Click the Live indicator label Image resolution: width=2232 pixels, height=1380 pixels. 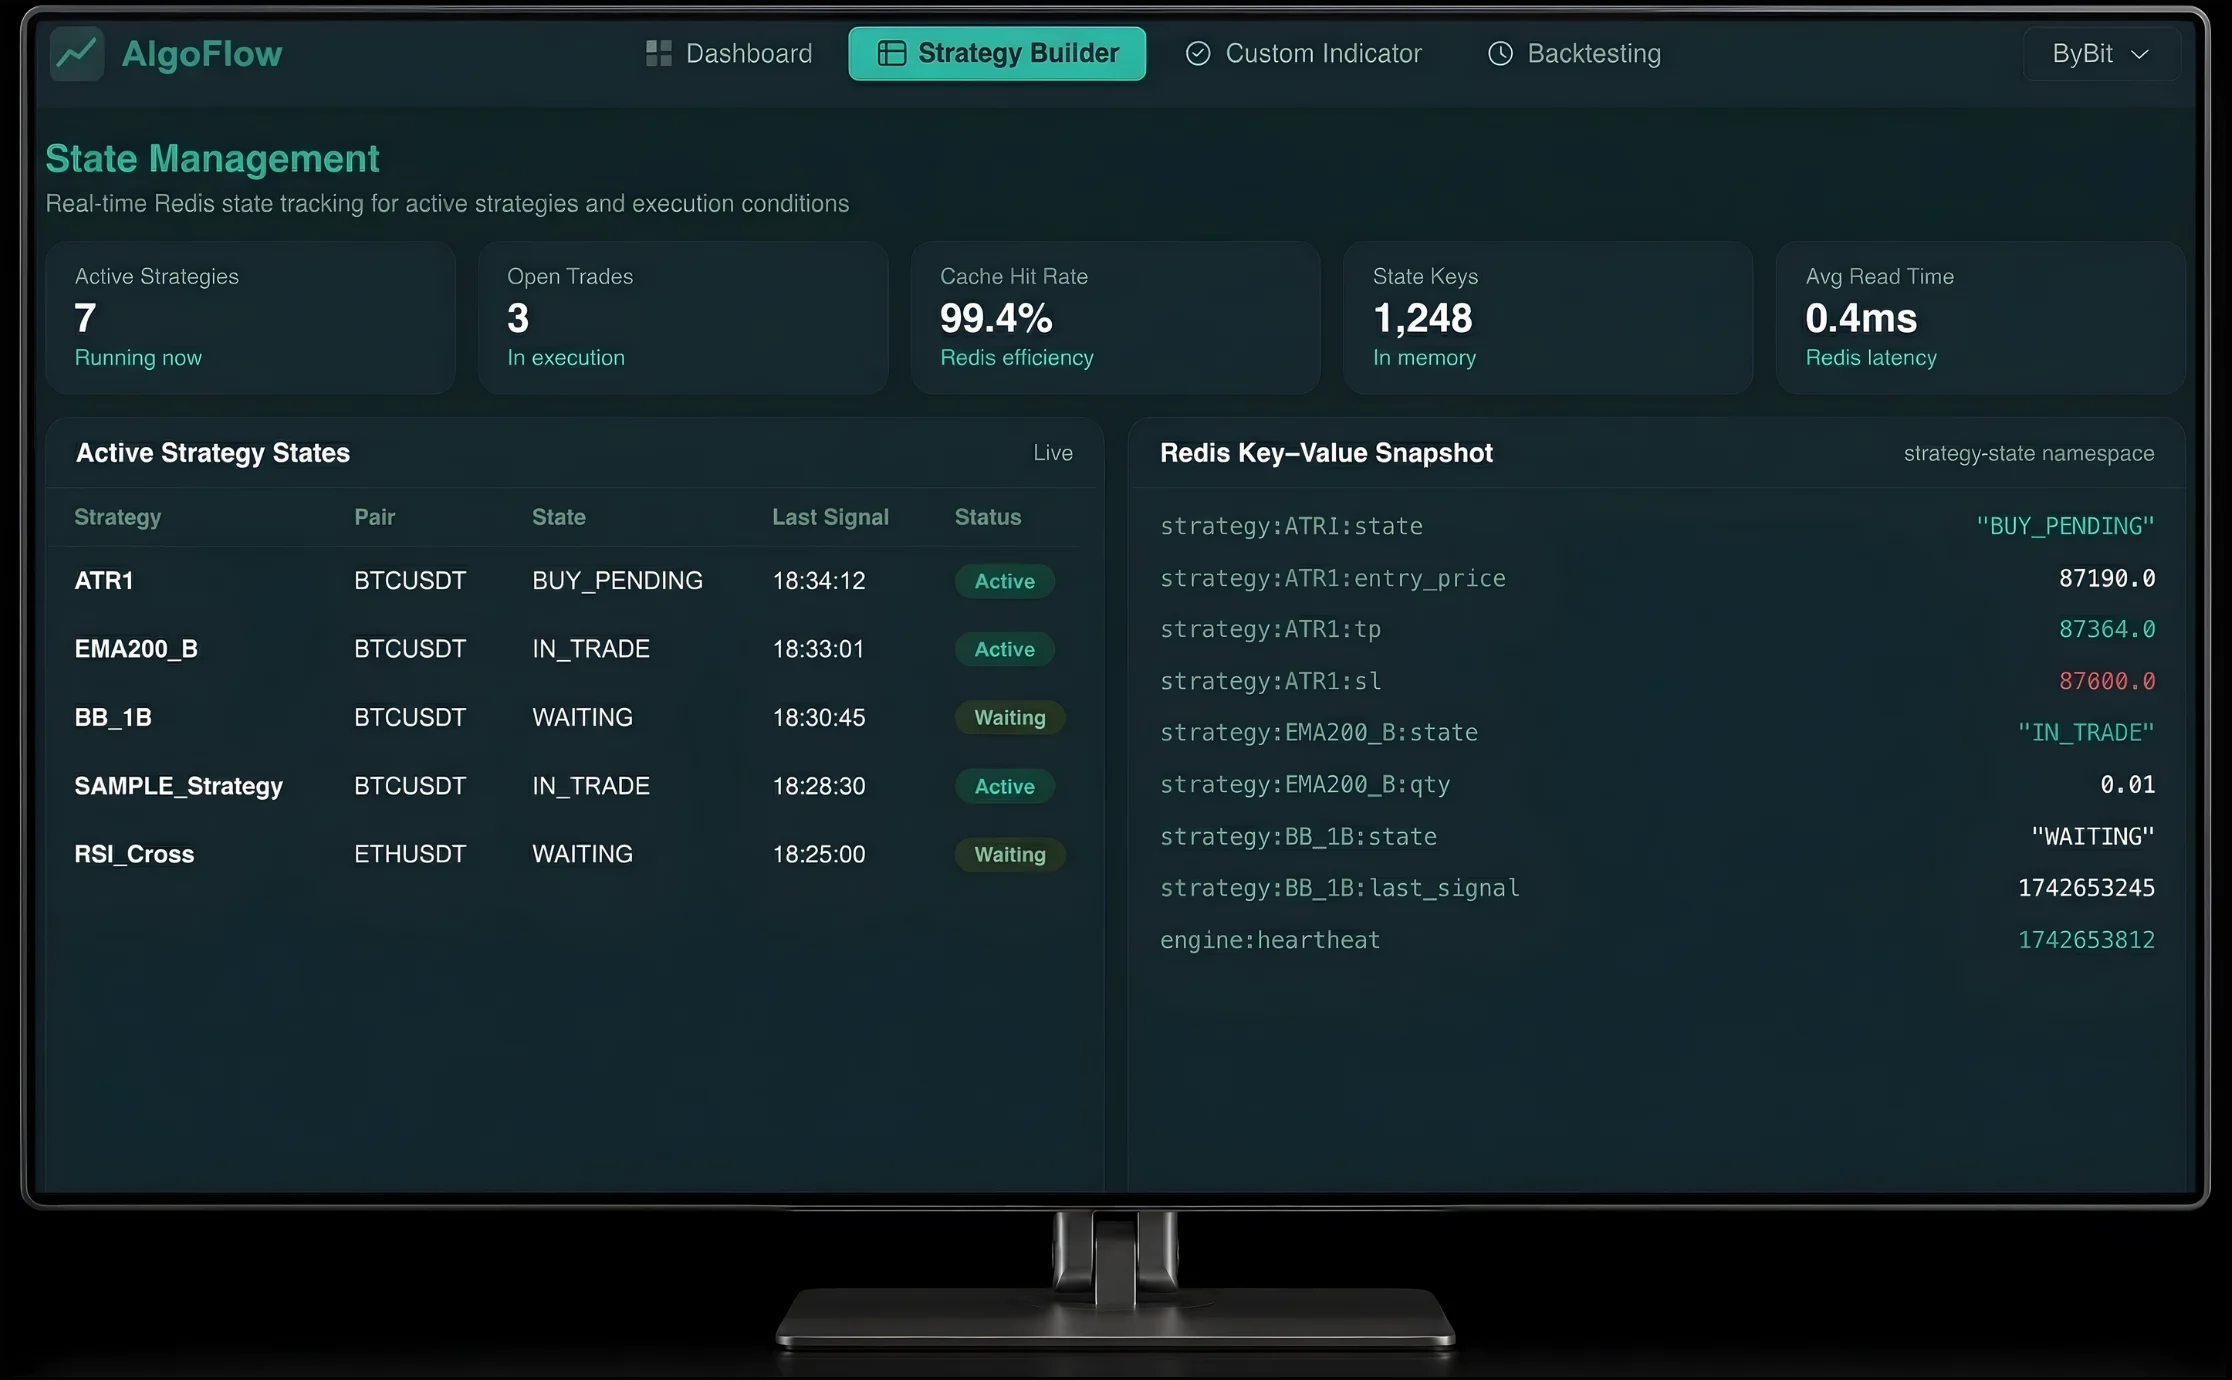point(1052,453)
